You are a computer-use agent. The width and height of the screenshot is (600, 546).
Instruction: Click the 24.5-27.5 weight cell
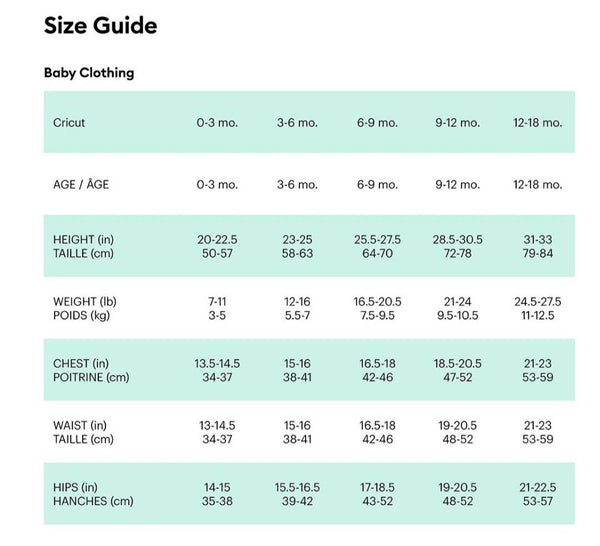[537, 302]
